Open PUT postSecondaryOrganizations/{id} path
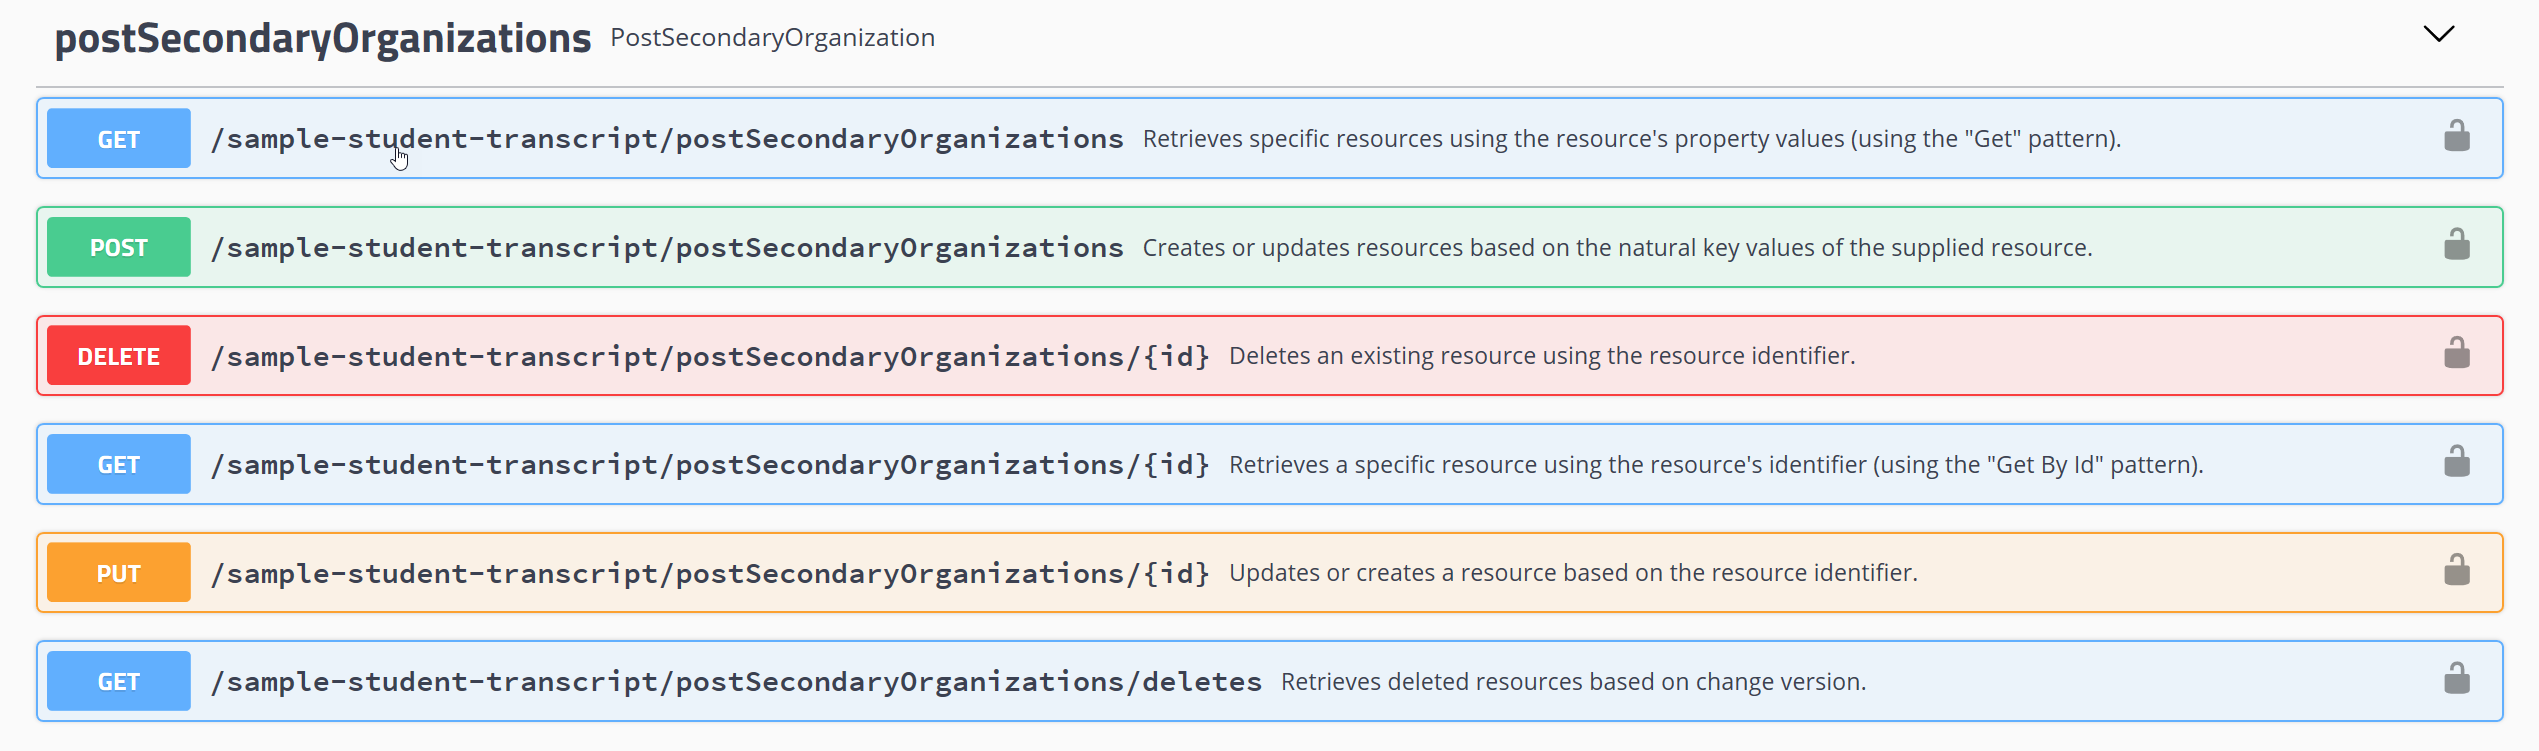 coord(710,573)
